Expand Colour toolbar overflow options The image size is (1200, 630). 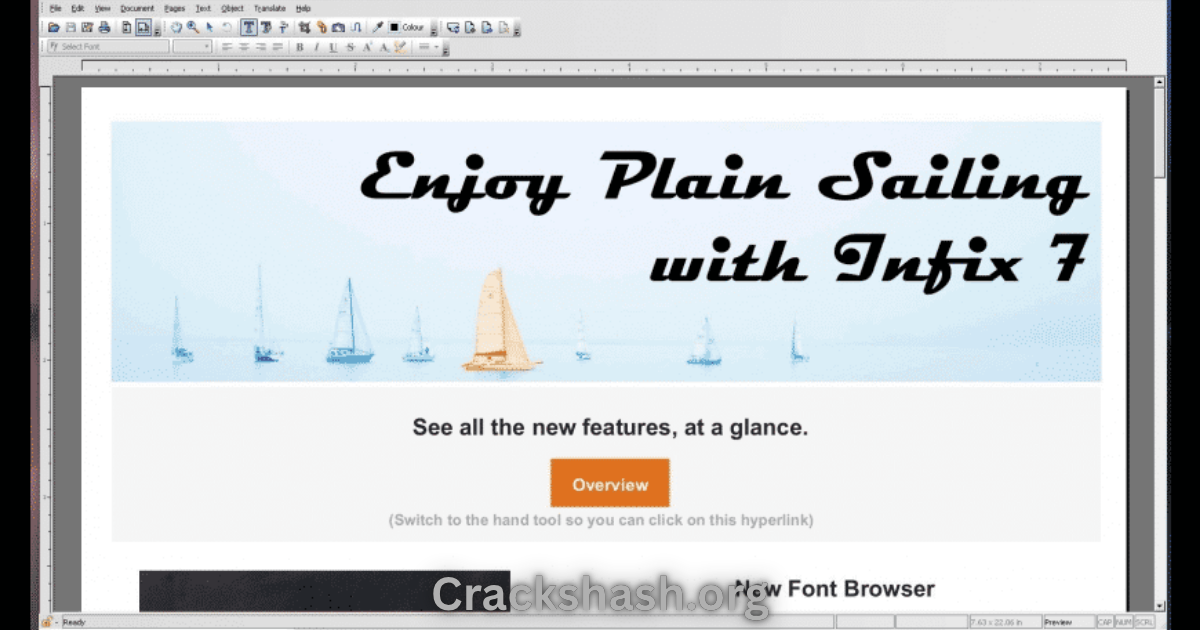tap(434, 31)
